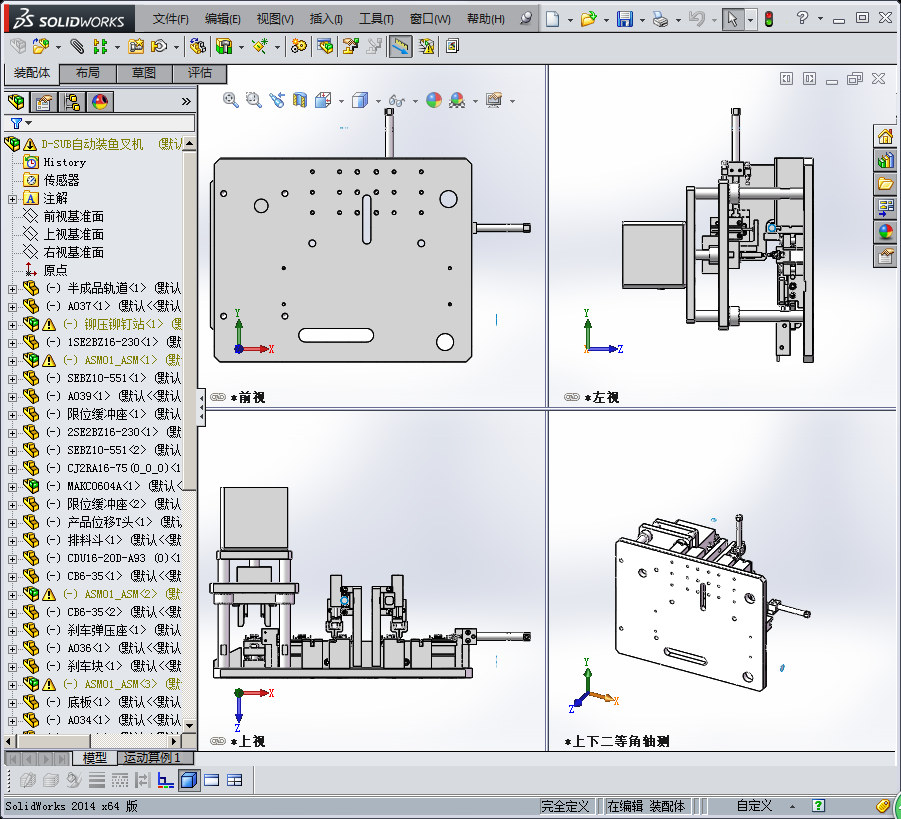
Task: Select the Mate paperclip tool
Action: click(x=77, y=46)
